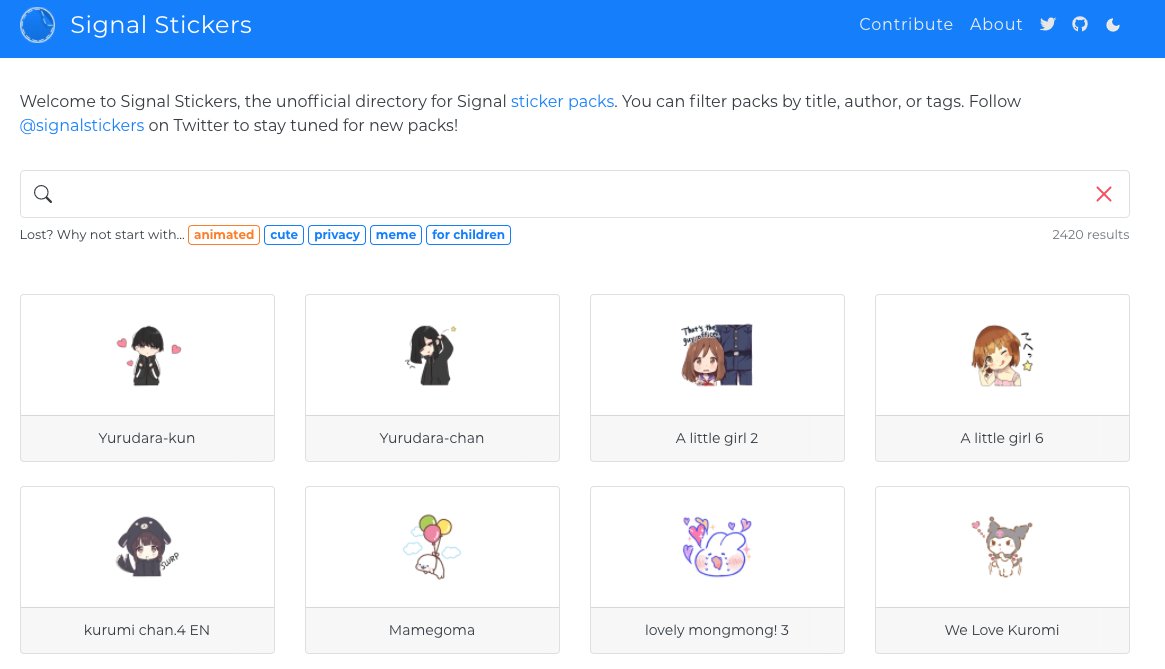
Task: Open the Twitter icon link in header
Action: pos(1047,25)
